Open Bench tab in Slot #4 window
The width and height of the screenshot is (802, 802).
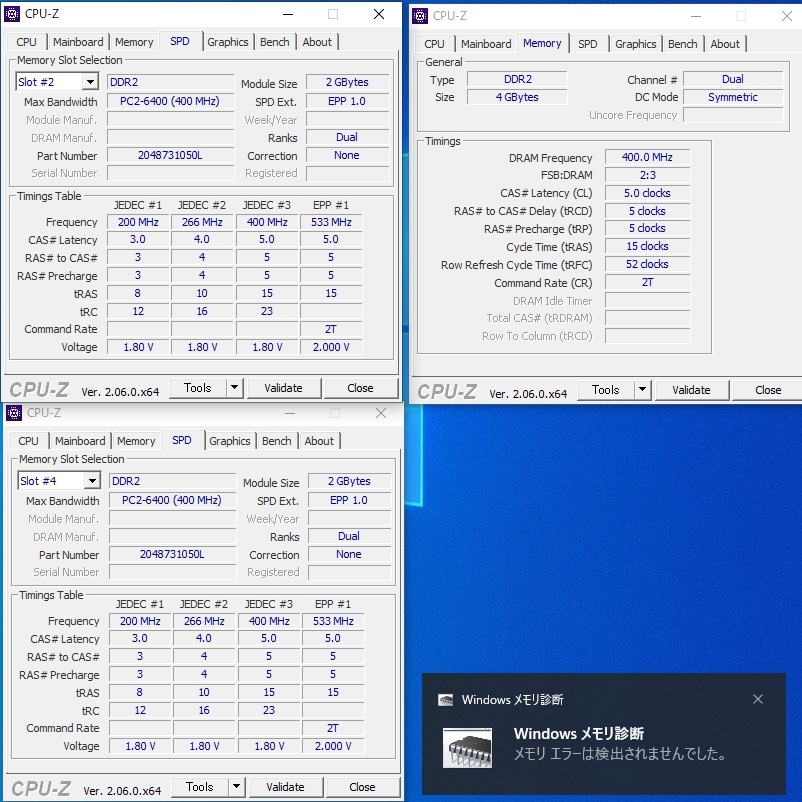click(277, 441)
